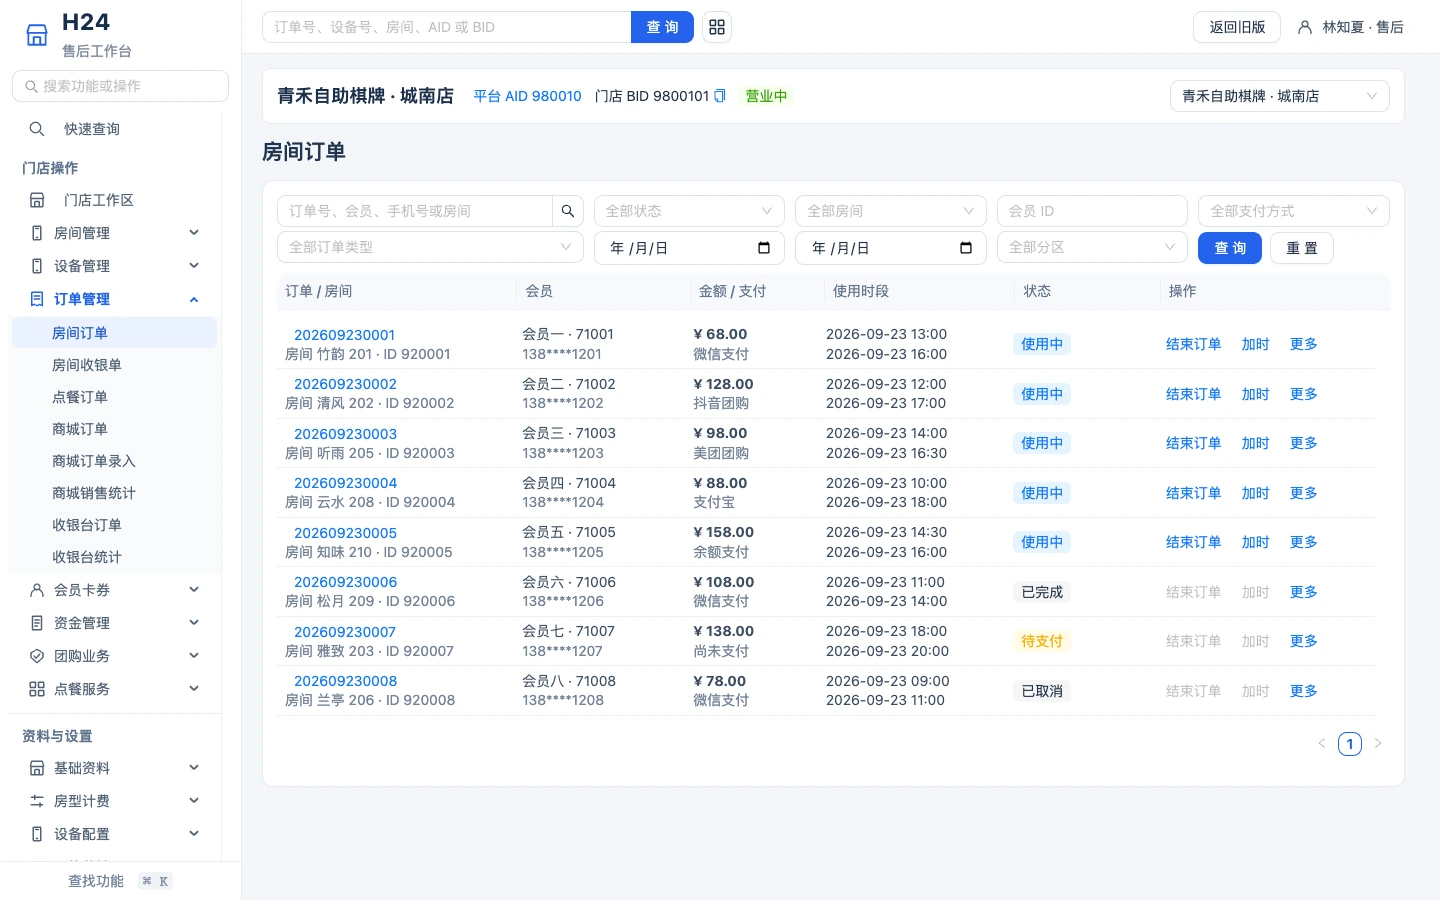
Task: Click page number 1 in pagination
Action: 1350,744
